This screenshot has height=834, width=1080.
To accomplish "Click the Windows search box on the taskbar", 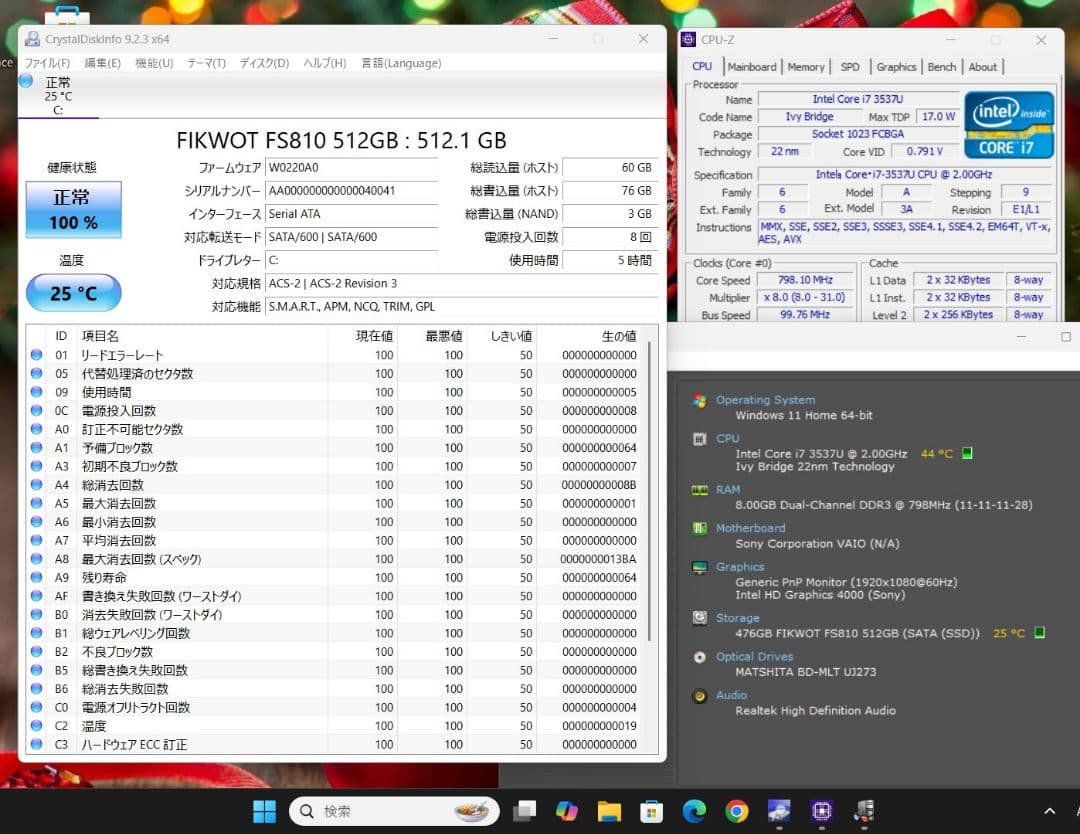I will tap(395, 811).
